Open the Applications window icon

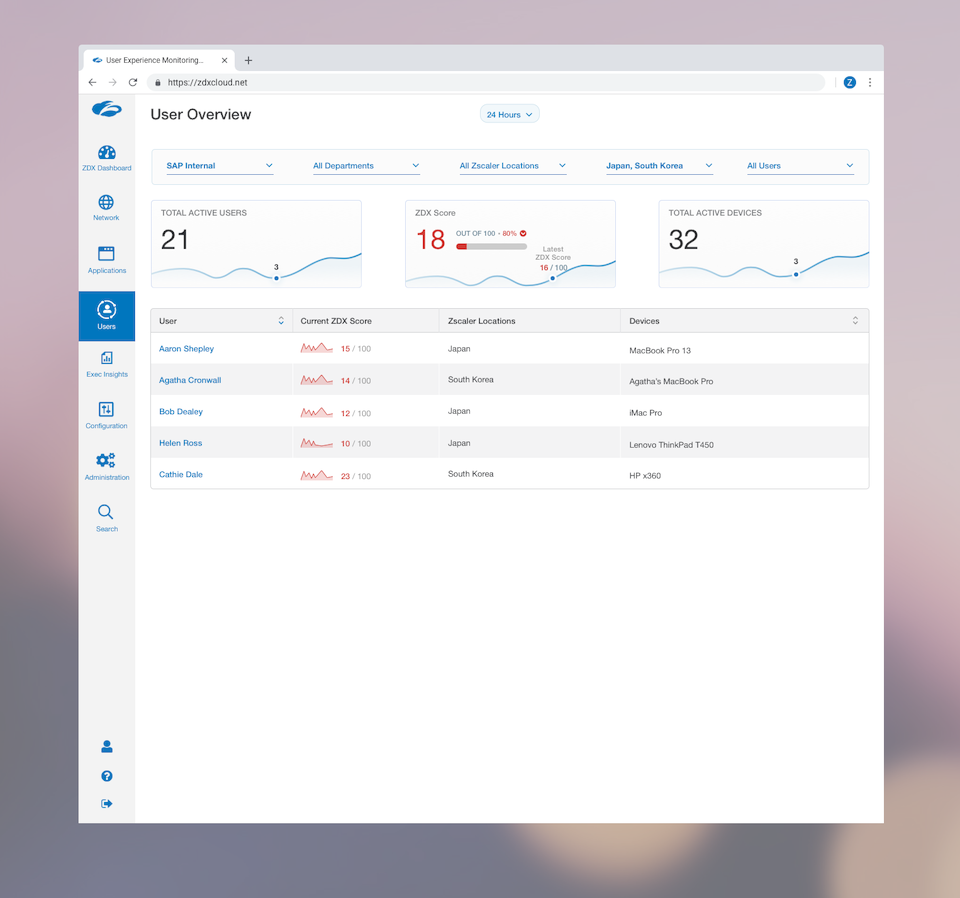pos(106,253)
